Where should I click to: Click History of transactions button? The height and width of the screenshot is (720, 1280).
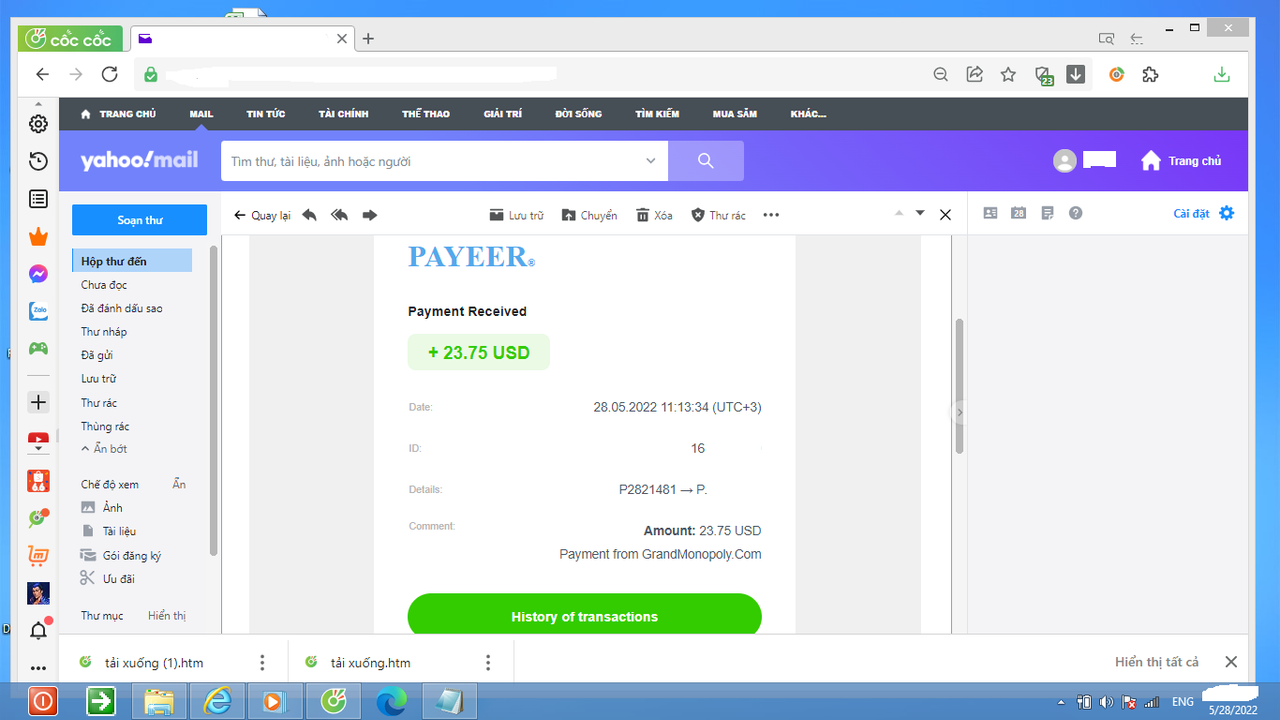coord(585,617)
